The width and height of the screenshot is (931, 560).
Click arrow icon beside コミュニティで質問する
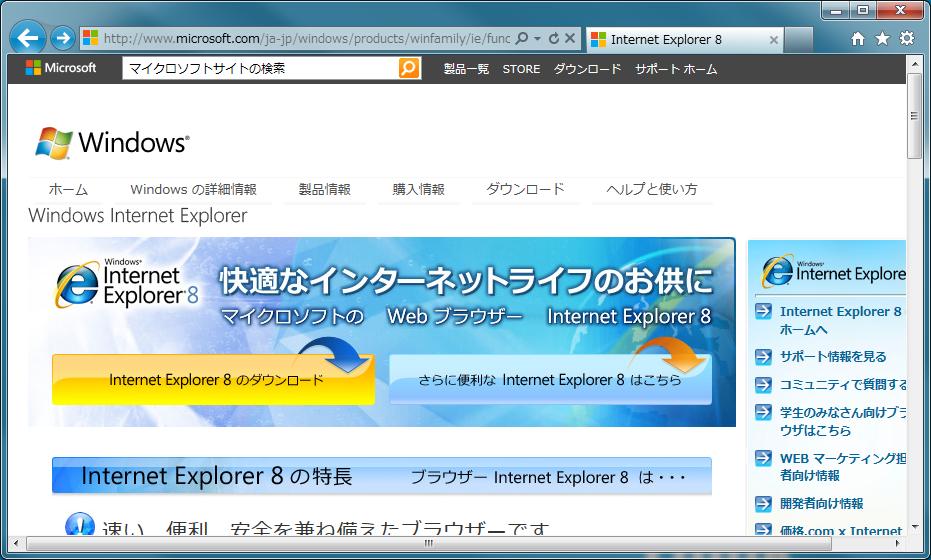point(763,385)
